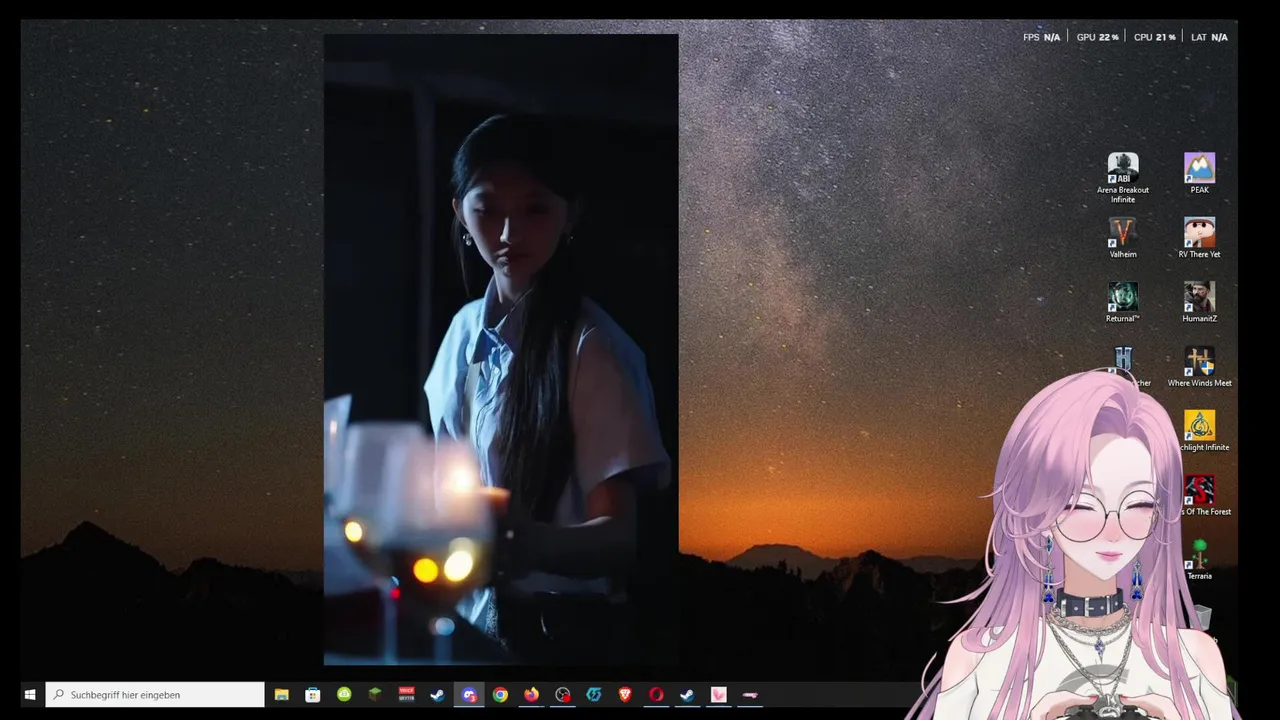
Task: Open the green round taskbar icon
Action: click(x=344, y=694)
